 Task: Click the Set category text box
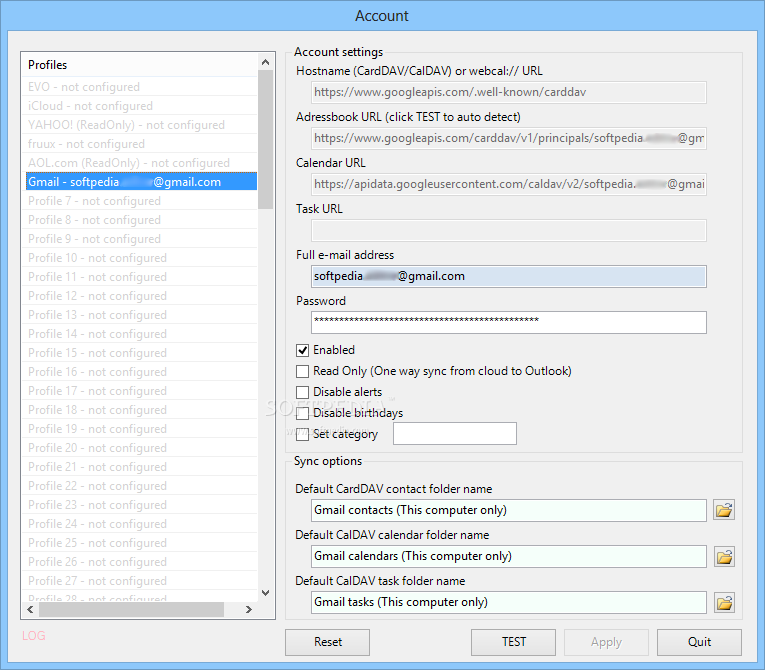[455, 433]
